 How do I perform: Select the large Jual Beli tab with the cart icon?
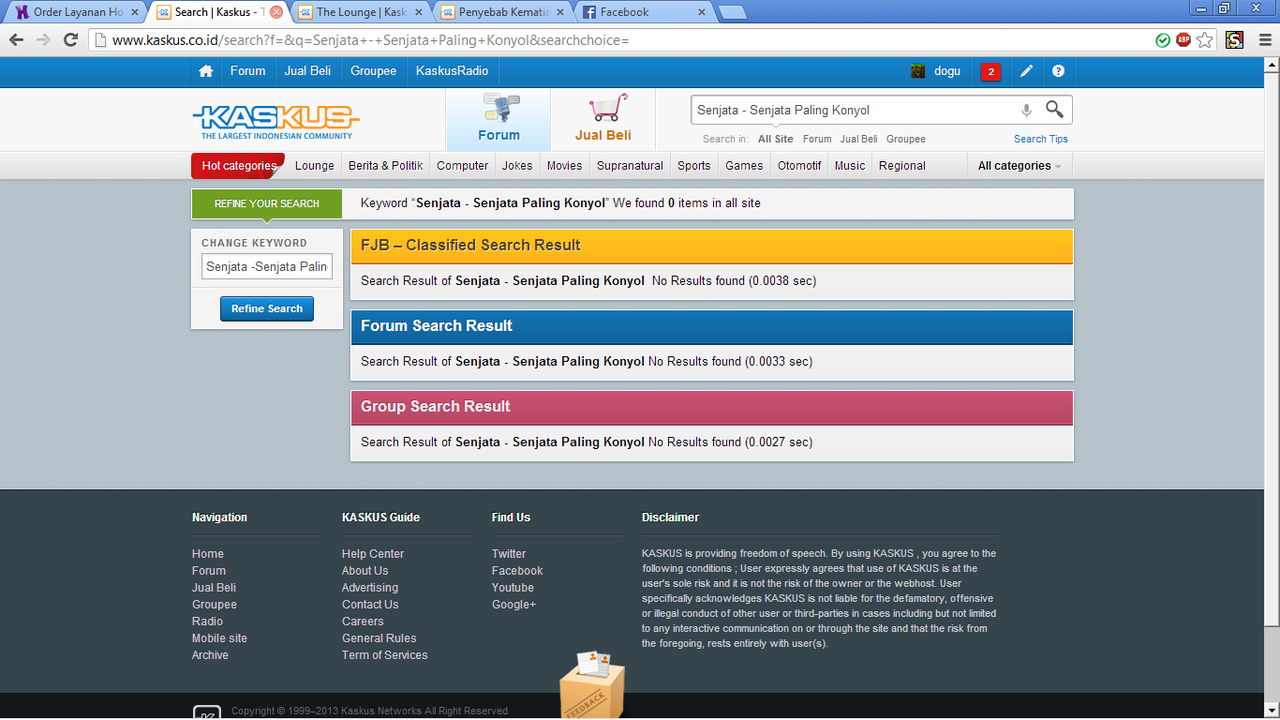coord(603,119)
